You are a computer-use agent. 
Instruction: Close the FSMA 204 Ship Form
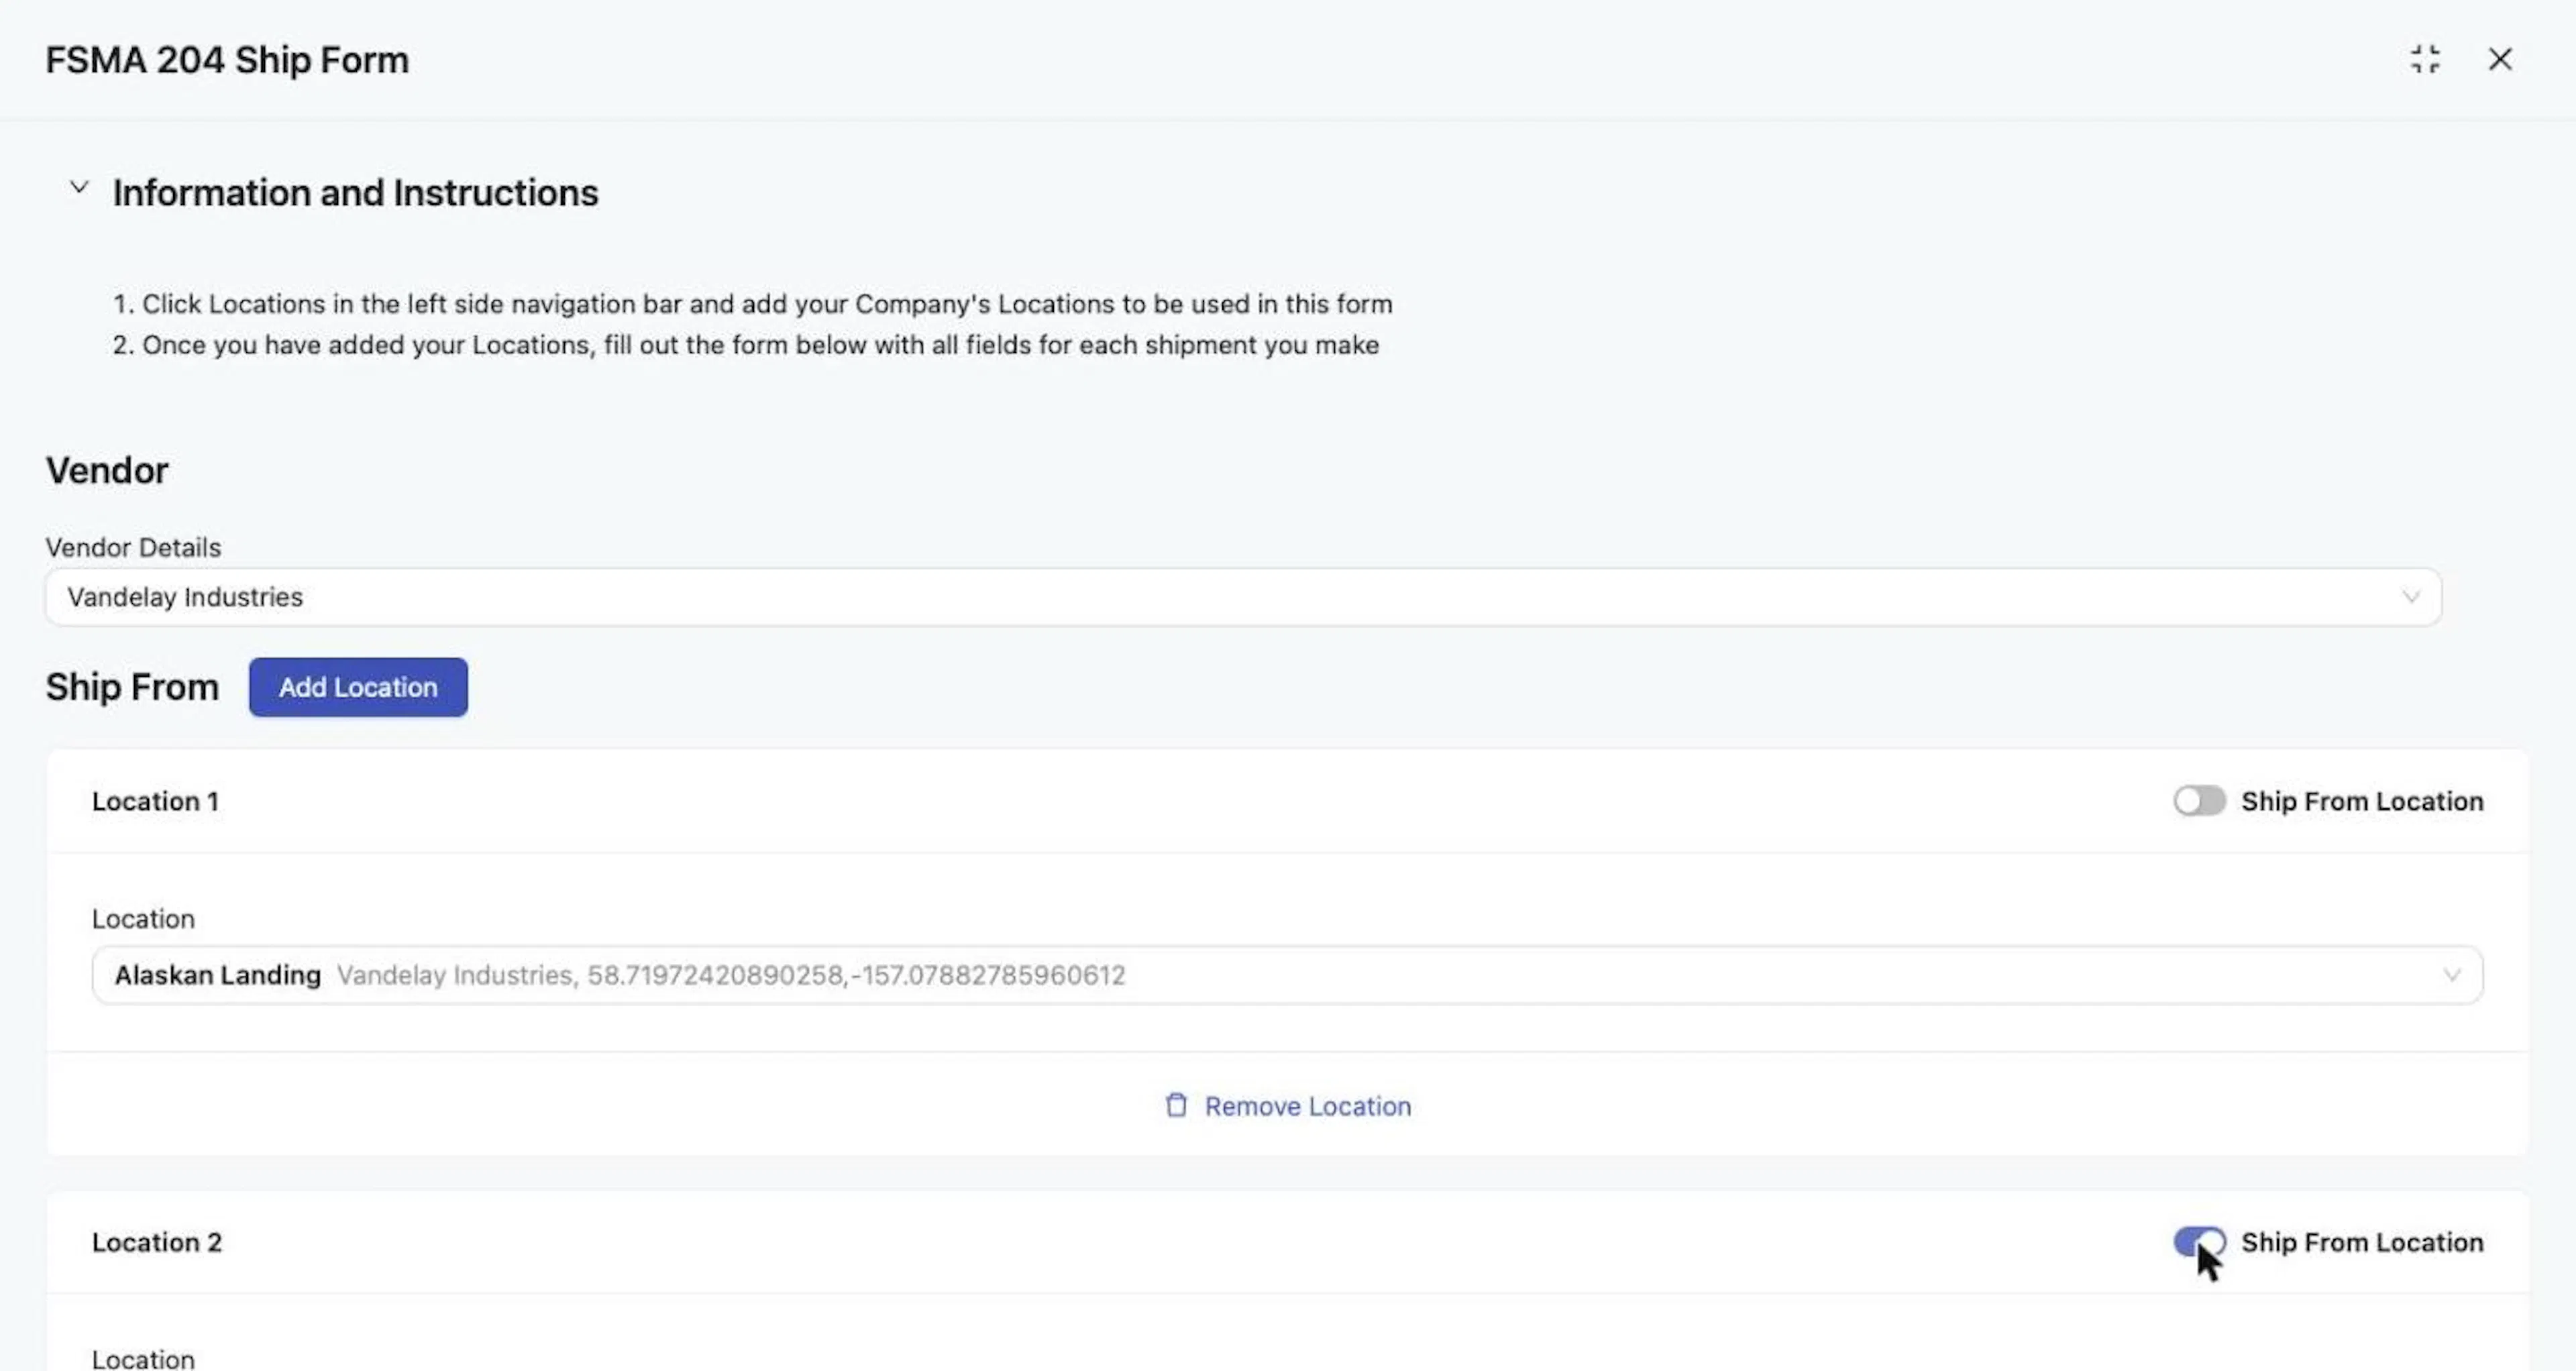(2500, 59)
